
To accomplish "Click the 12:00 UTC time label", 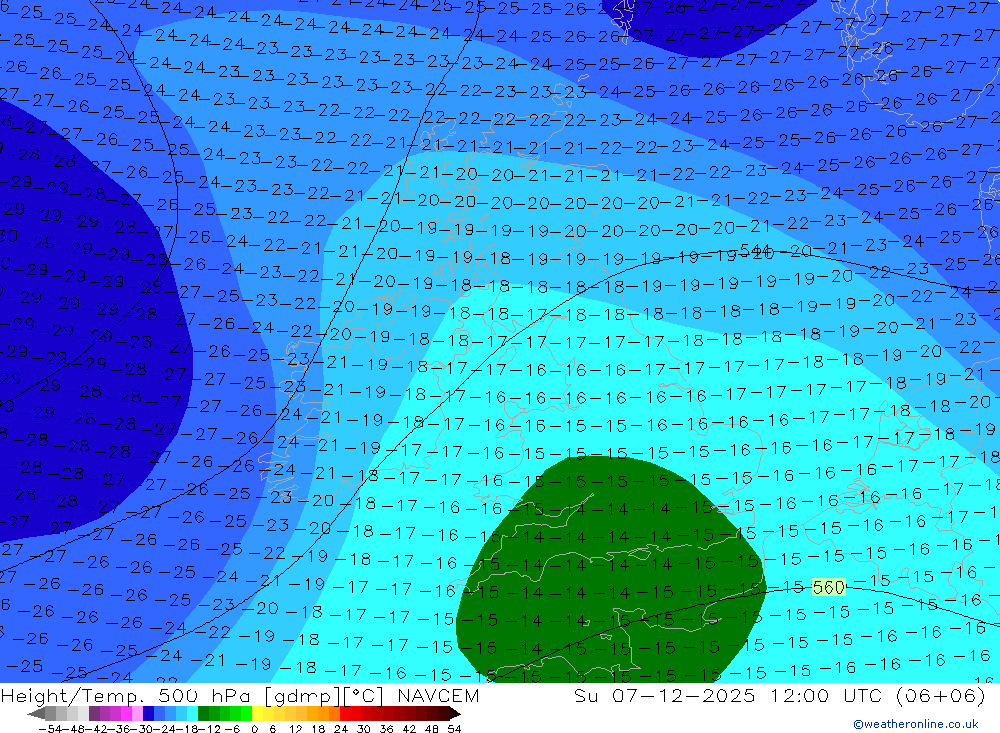I will point(825,695).
